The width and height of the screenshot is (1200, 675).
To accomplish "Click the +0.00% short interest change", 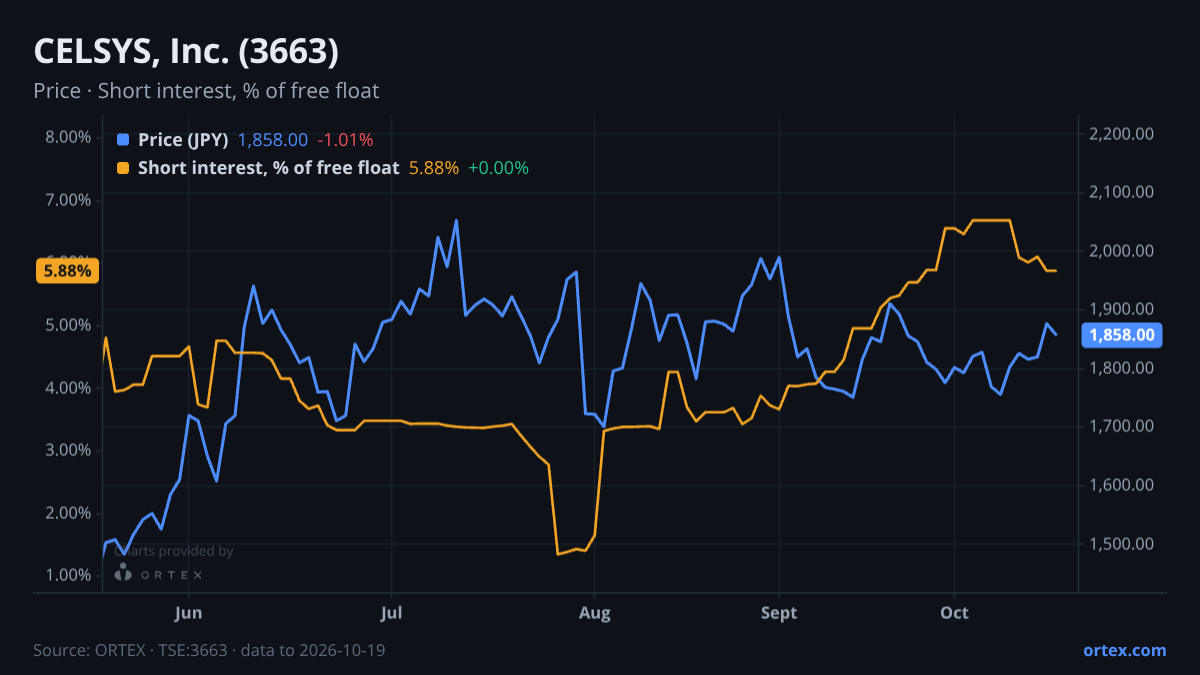I will click(498, 168).
